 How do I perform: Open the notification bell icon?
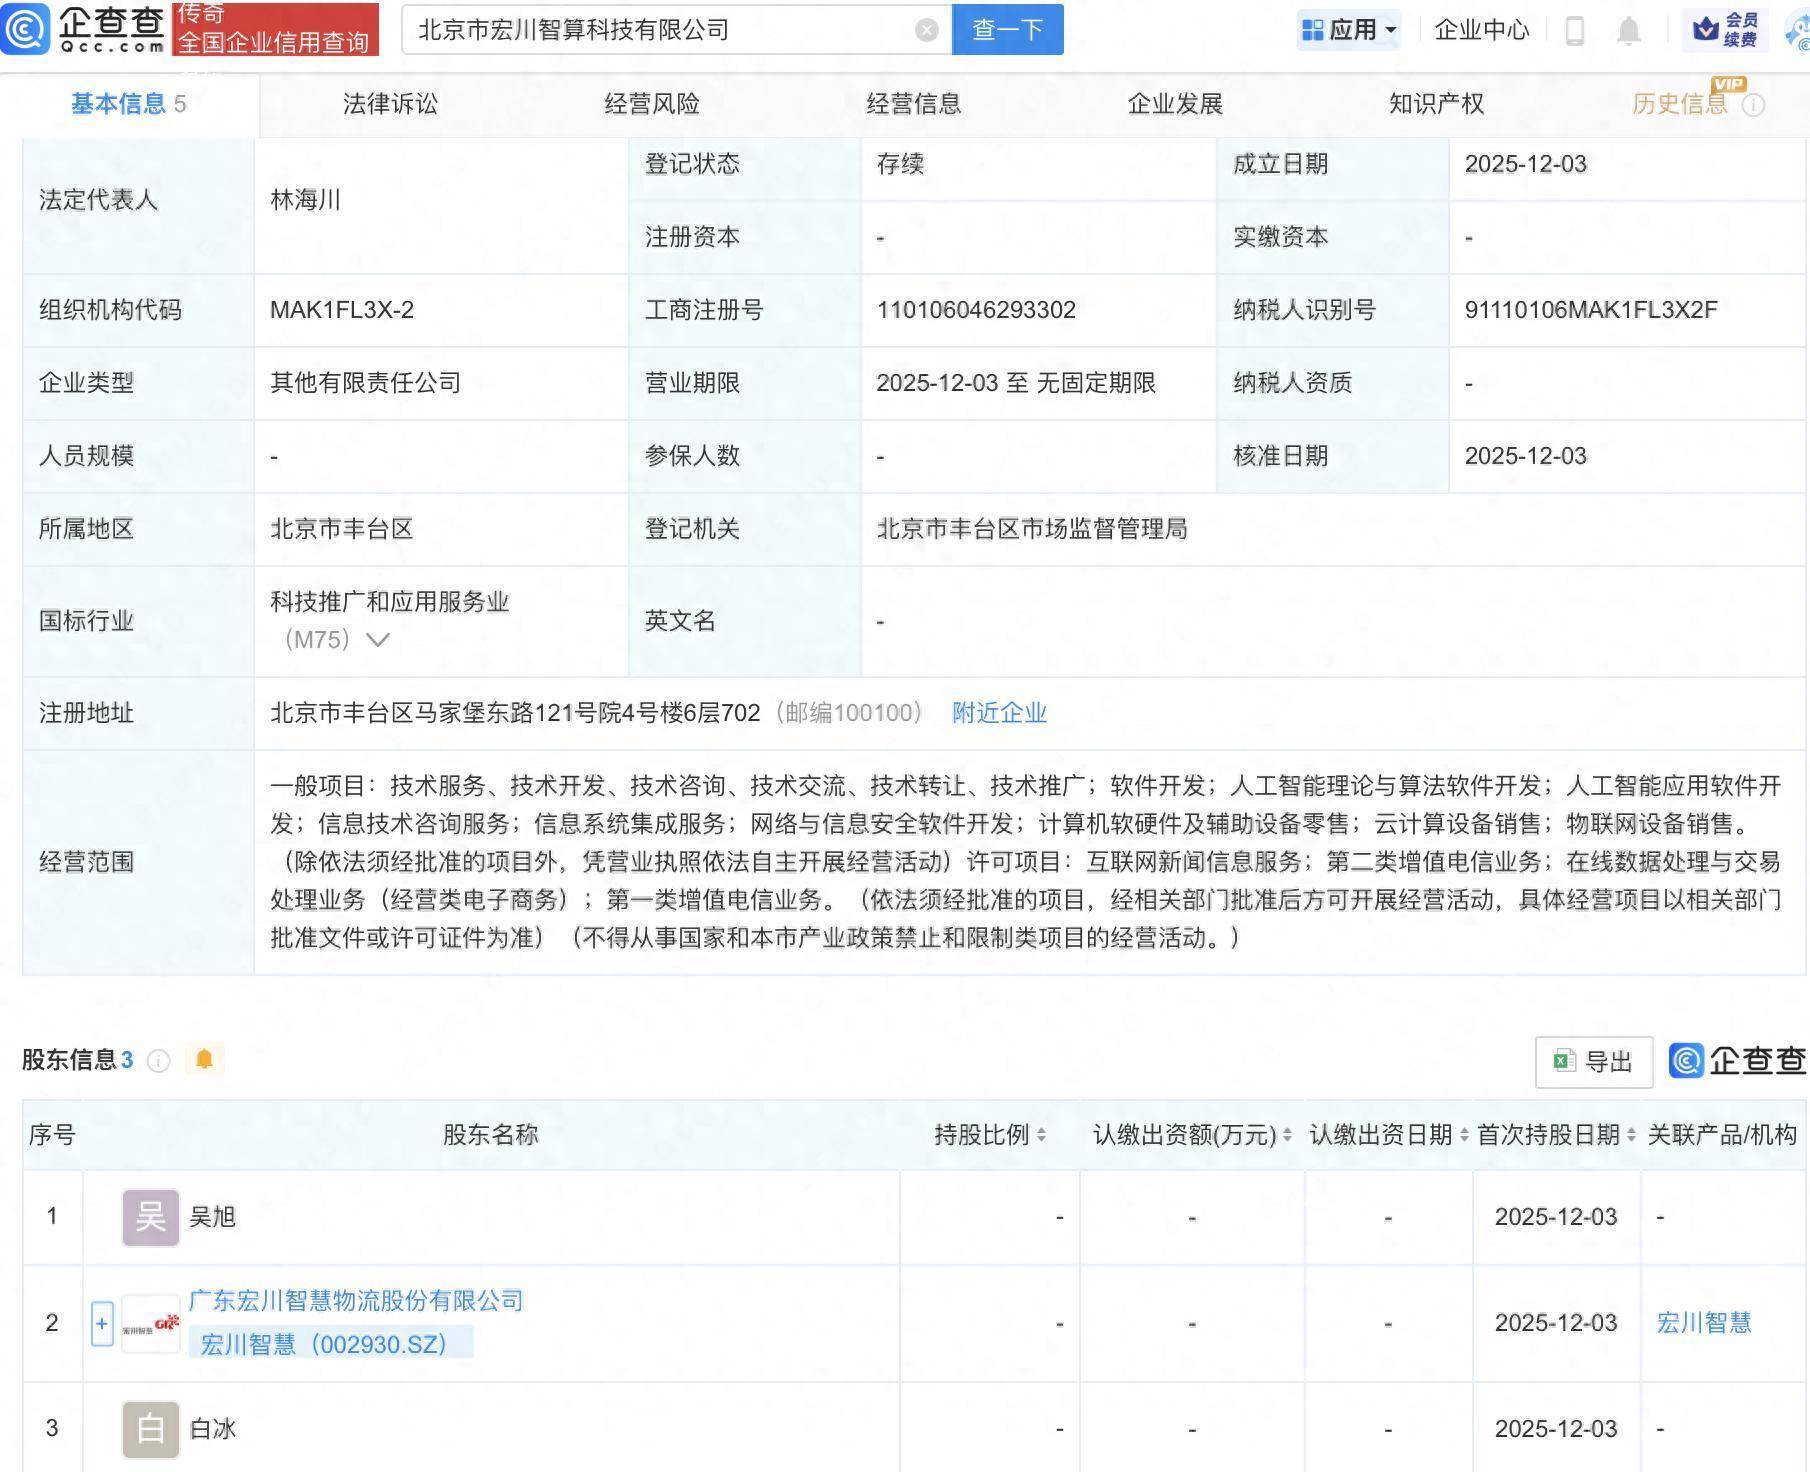point(1627,30)
